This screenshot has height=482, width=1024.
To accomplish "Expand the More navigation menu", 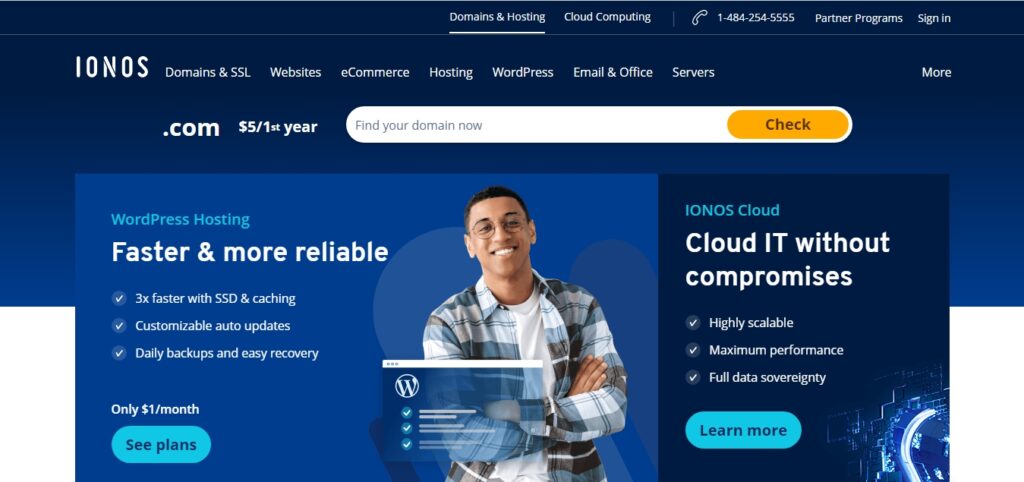I will (x=936, y=72).
